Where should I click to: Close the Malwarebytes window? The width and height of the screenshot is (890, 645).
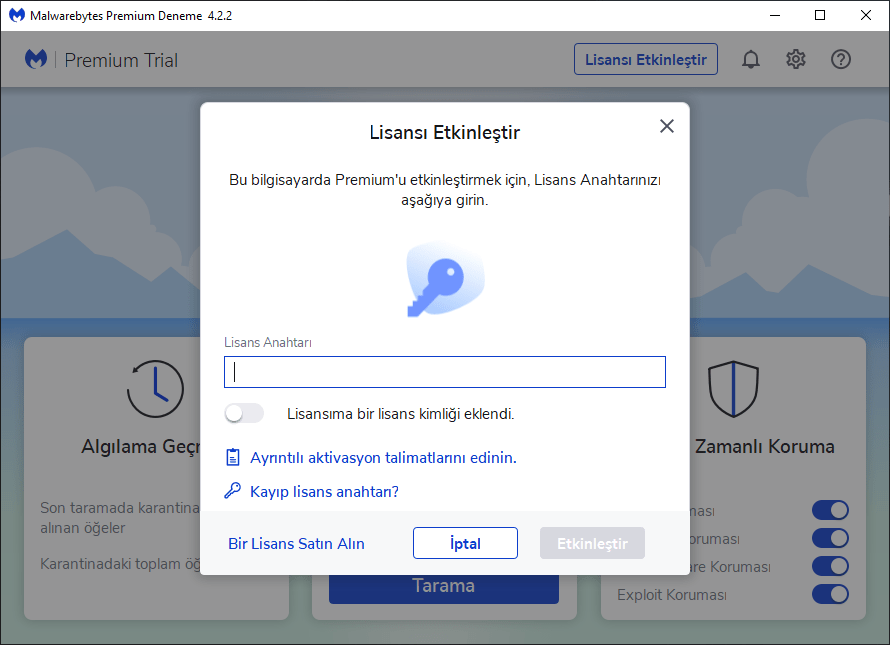(866, 15)
